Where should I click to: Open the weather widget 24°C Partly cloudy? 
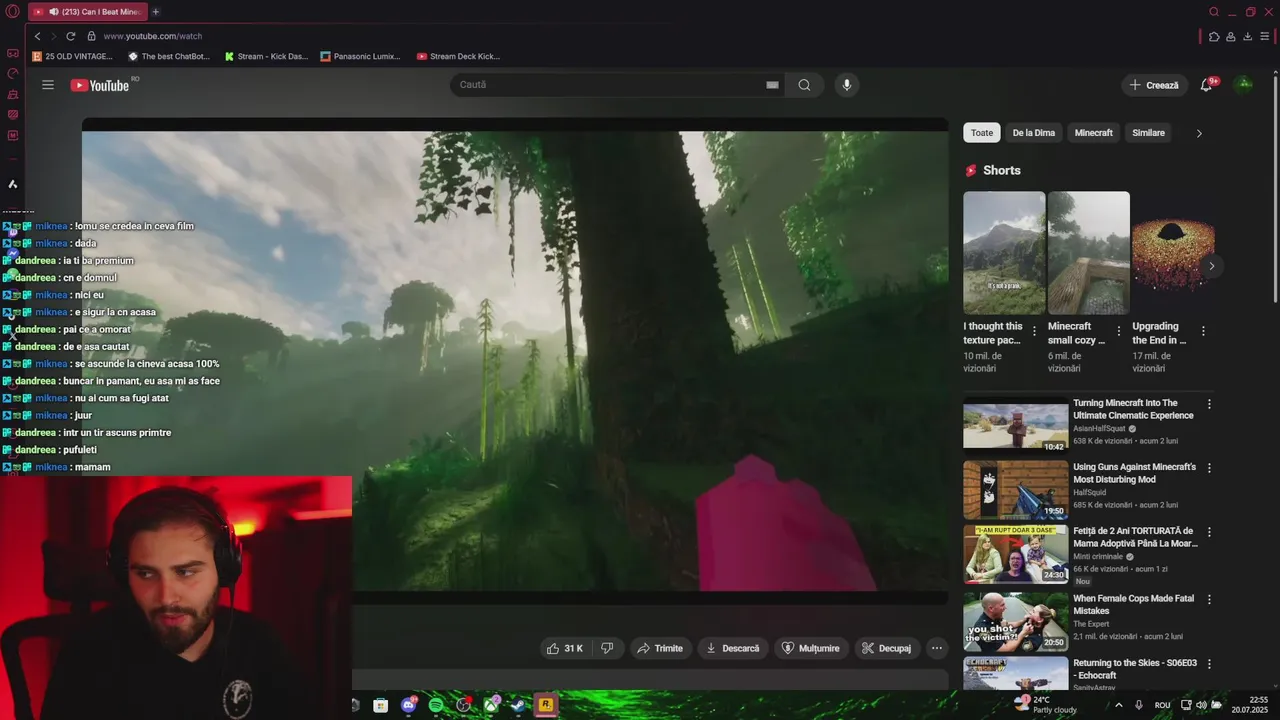(1045, 705)
